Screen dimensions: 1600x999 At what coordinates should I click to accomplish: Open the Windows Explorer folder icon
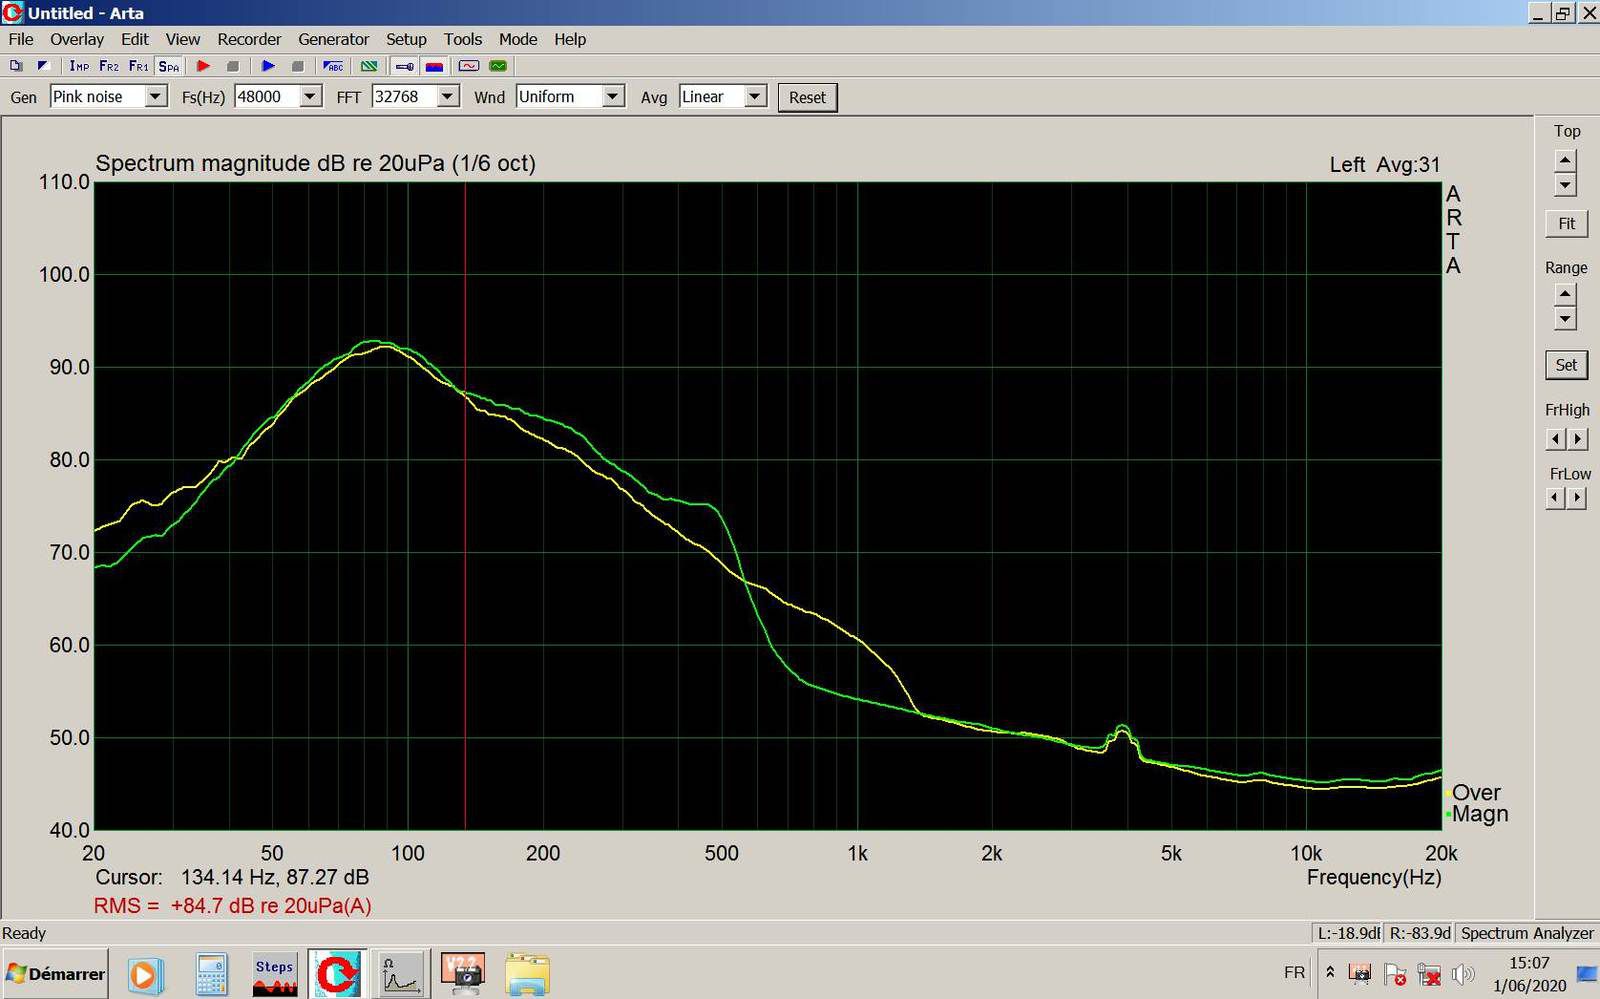pos(527,975)
